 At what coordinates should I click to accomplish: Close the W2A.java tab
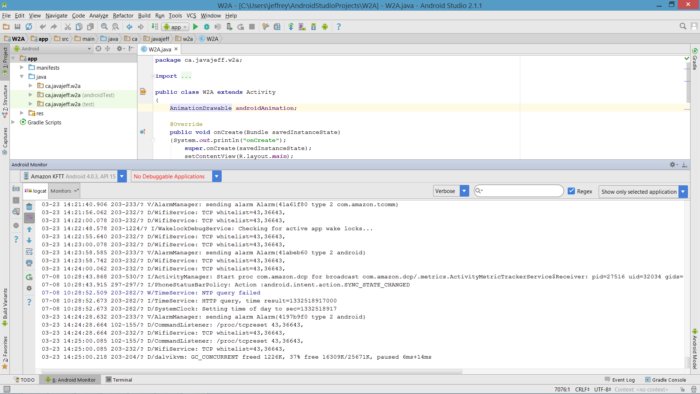click(x=176, y=49)
